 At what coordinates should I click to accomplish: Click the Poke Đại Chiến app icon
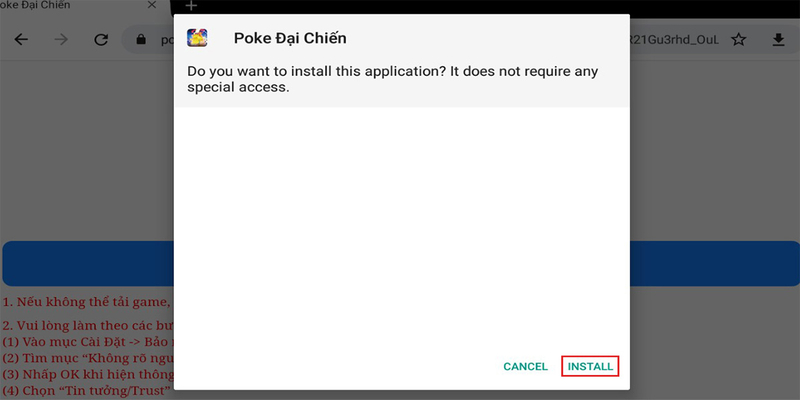[x=197, y=38]
